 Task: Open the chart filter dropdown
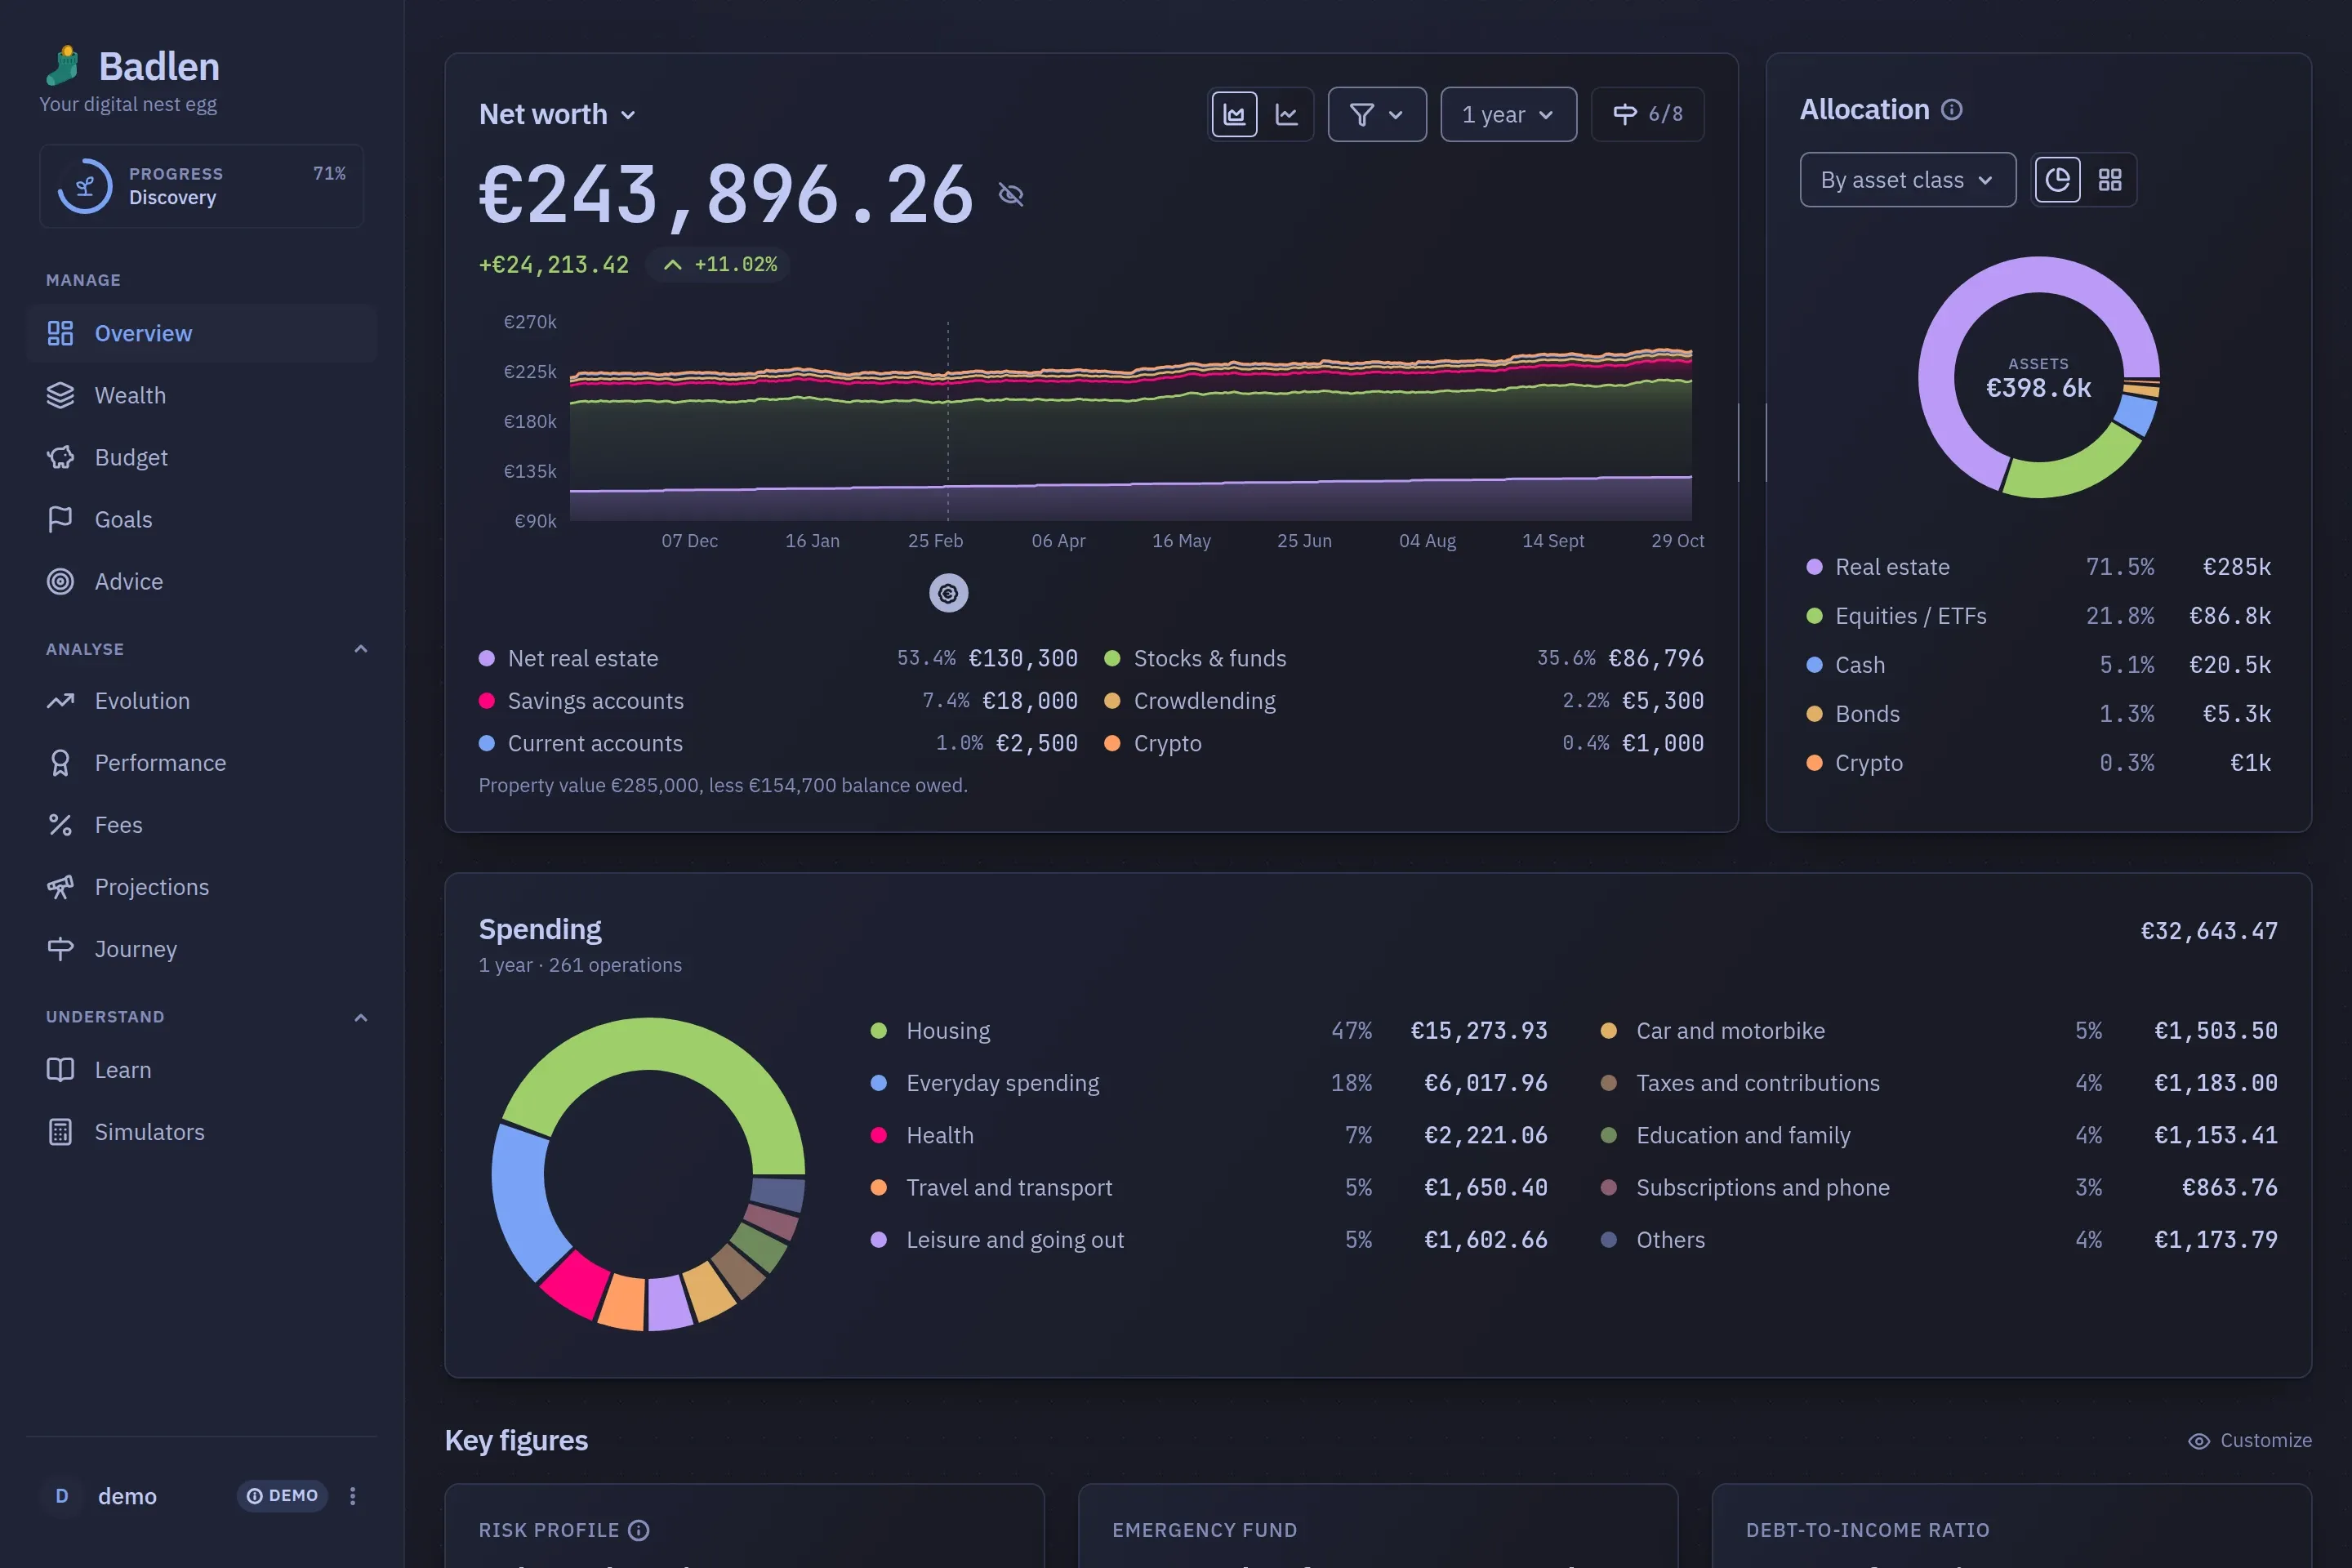click(x=1377, y=115)
